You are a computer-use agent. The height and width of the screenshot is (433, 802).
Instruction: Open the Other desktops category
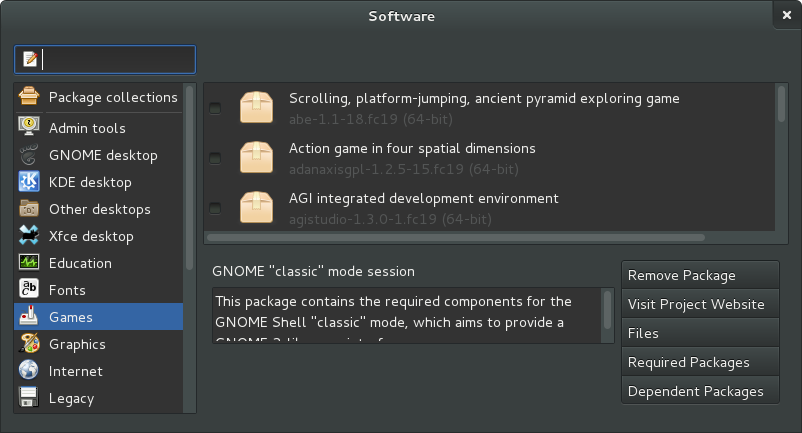click(98, 209)
